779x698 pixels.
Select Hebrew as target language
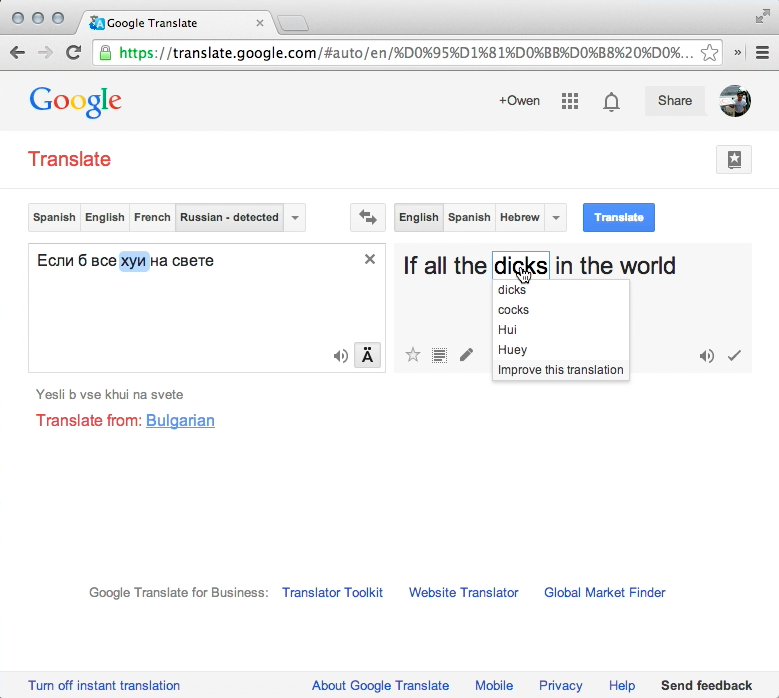click(x=520, y=217)
